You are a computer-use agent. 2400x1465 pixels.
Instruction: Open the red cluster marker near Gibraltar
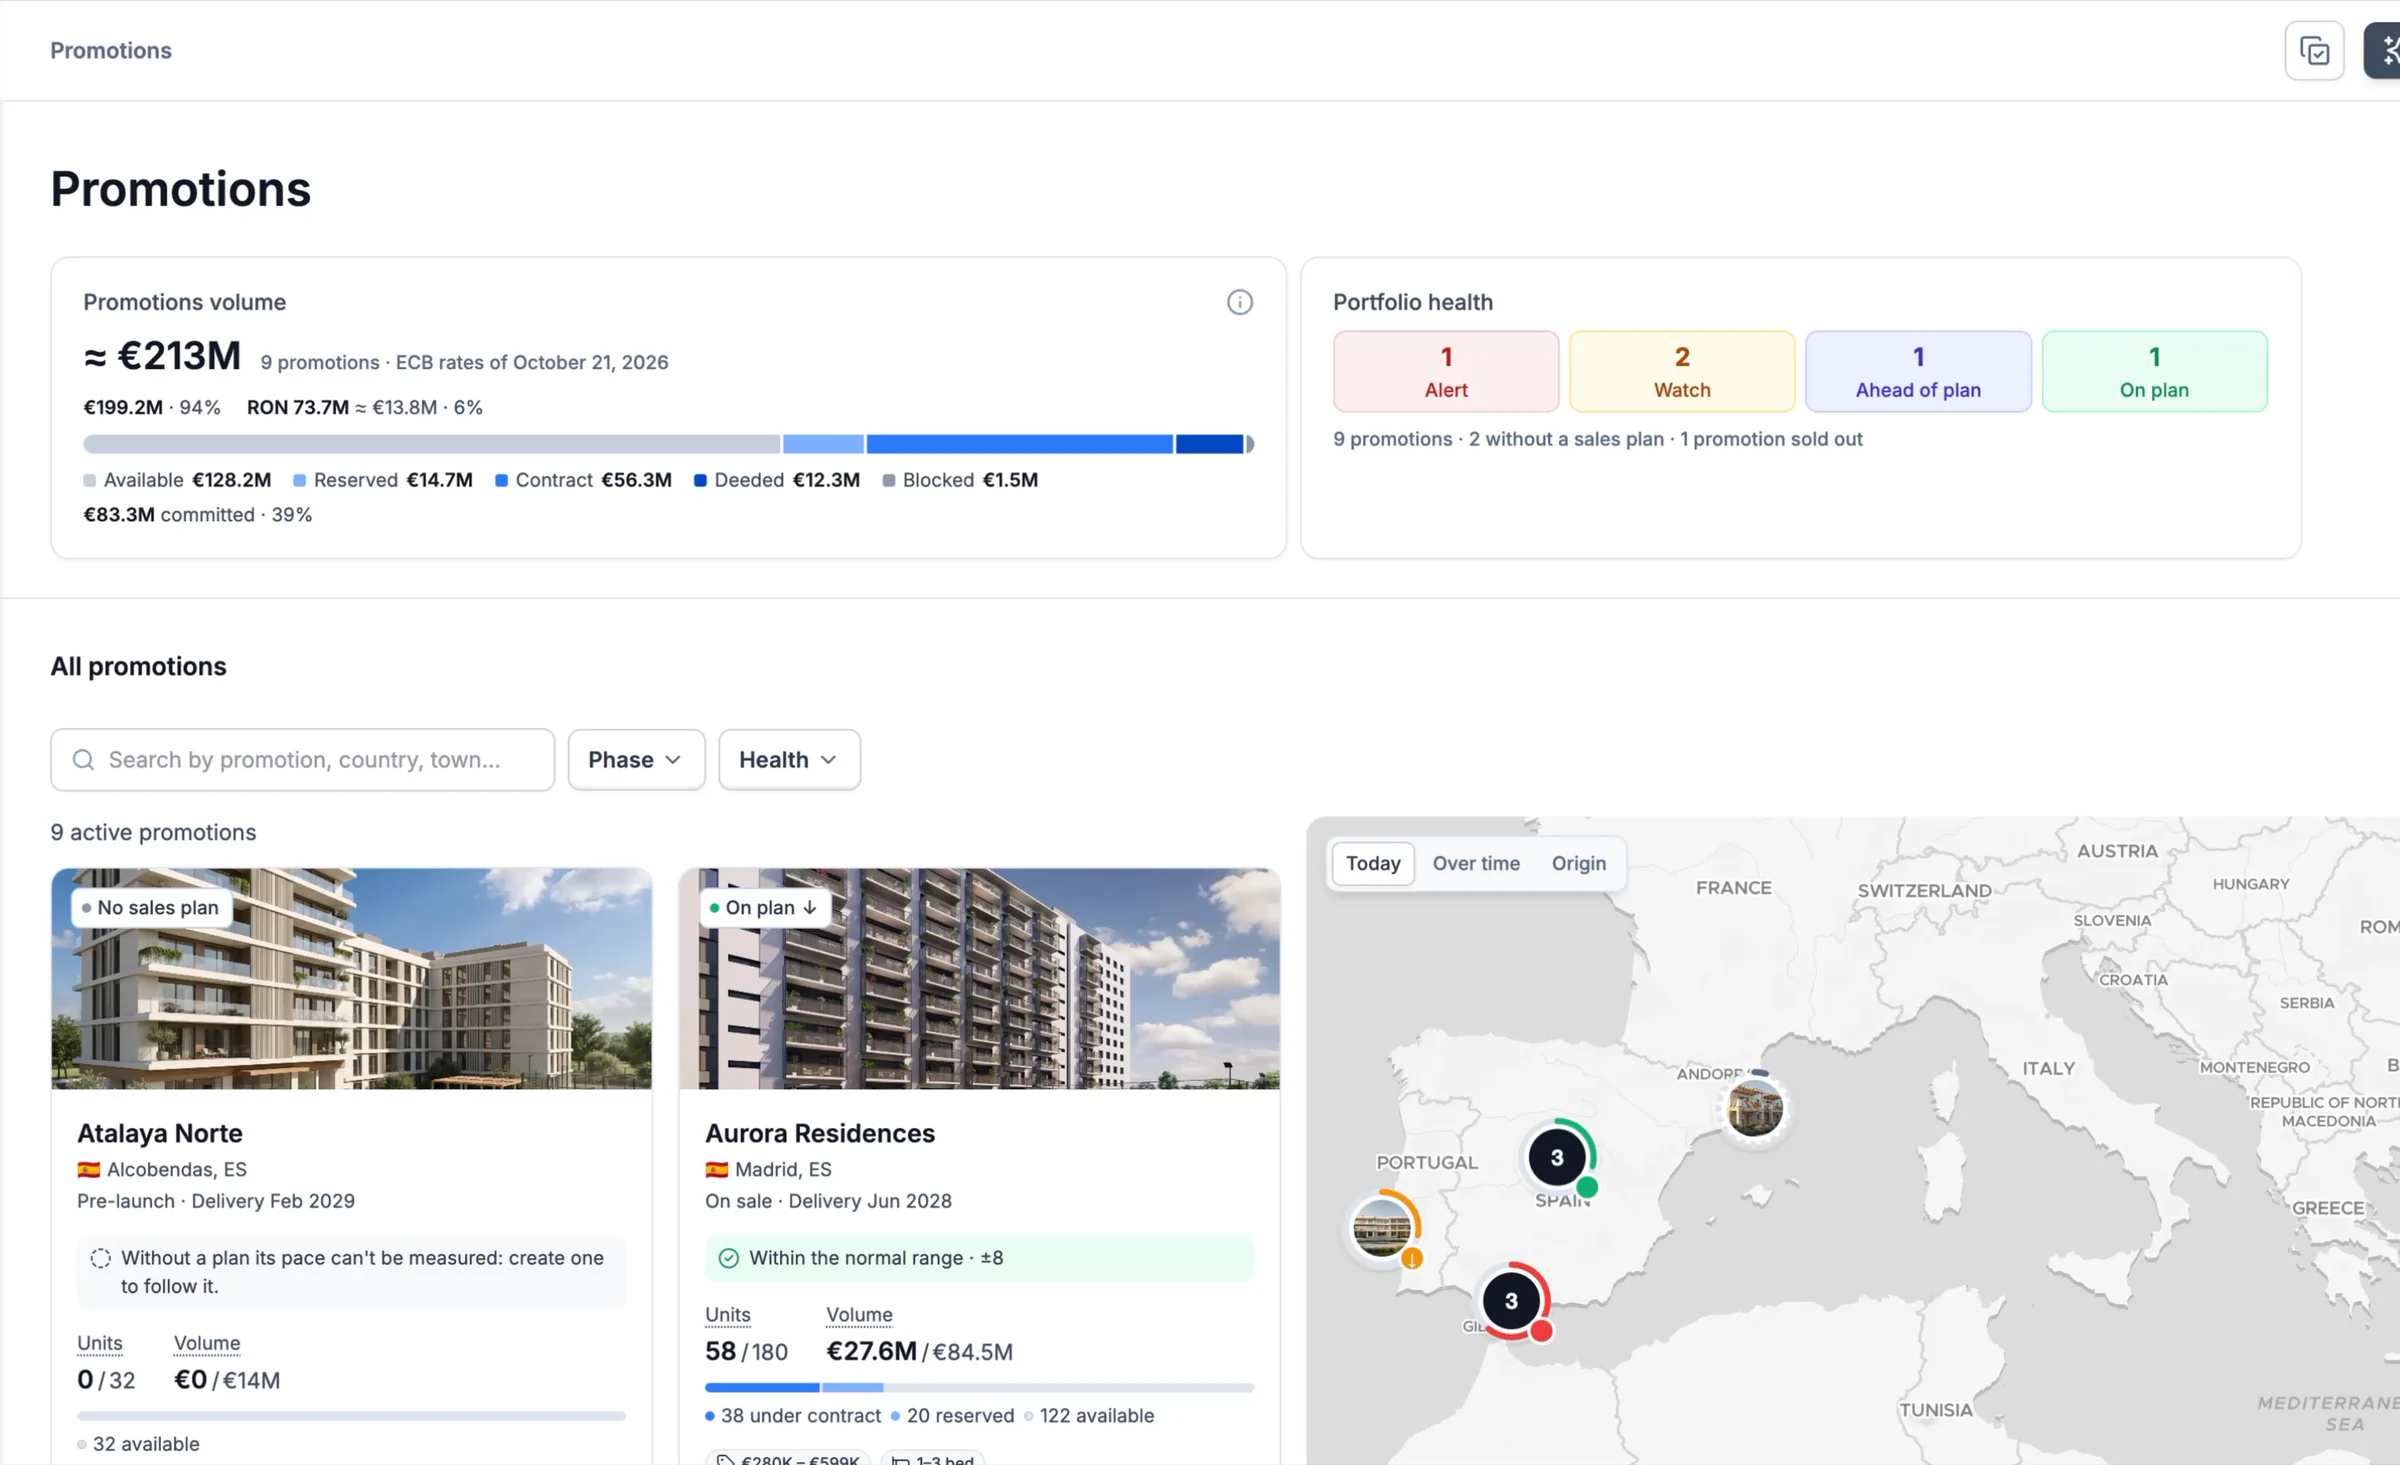[1512, 1301]
